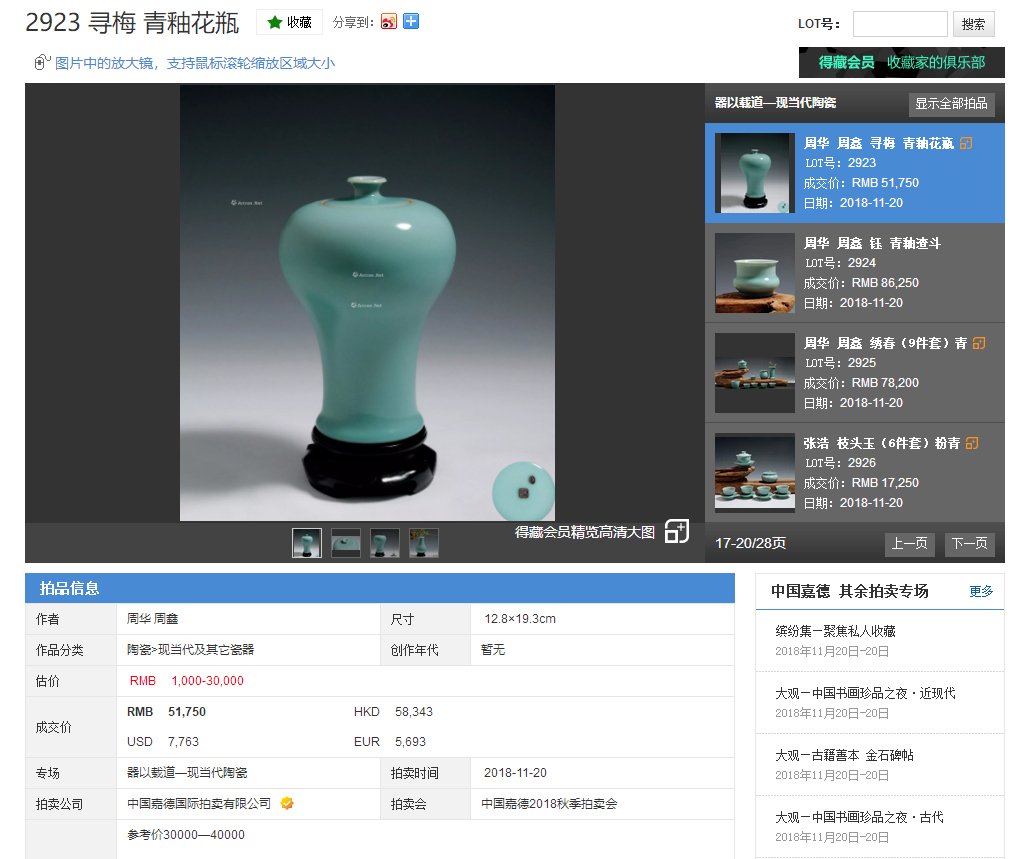Type in the LOT number input field
1016x859 pixels.
(899, 24)
